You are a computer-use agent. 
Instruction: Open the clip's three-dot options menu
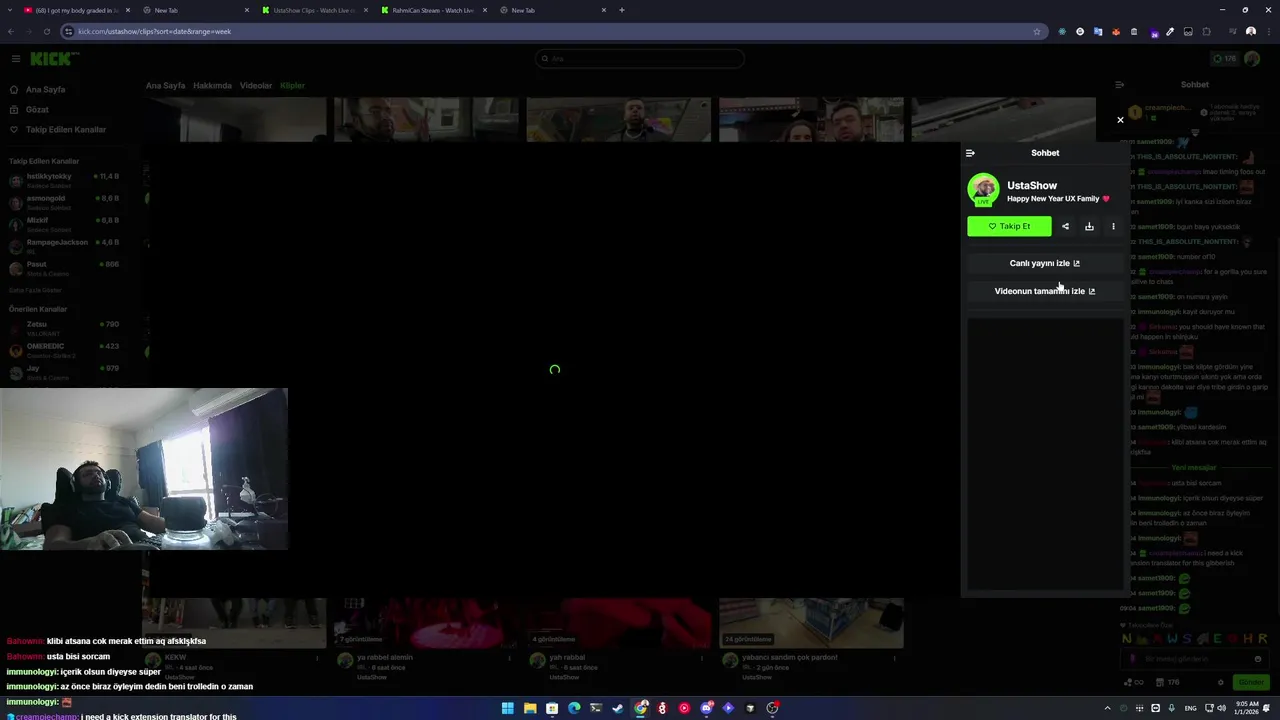pos(1113,226)
